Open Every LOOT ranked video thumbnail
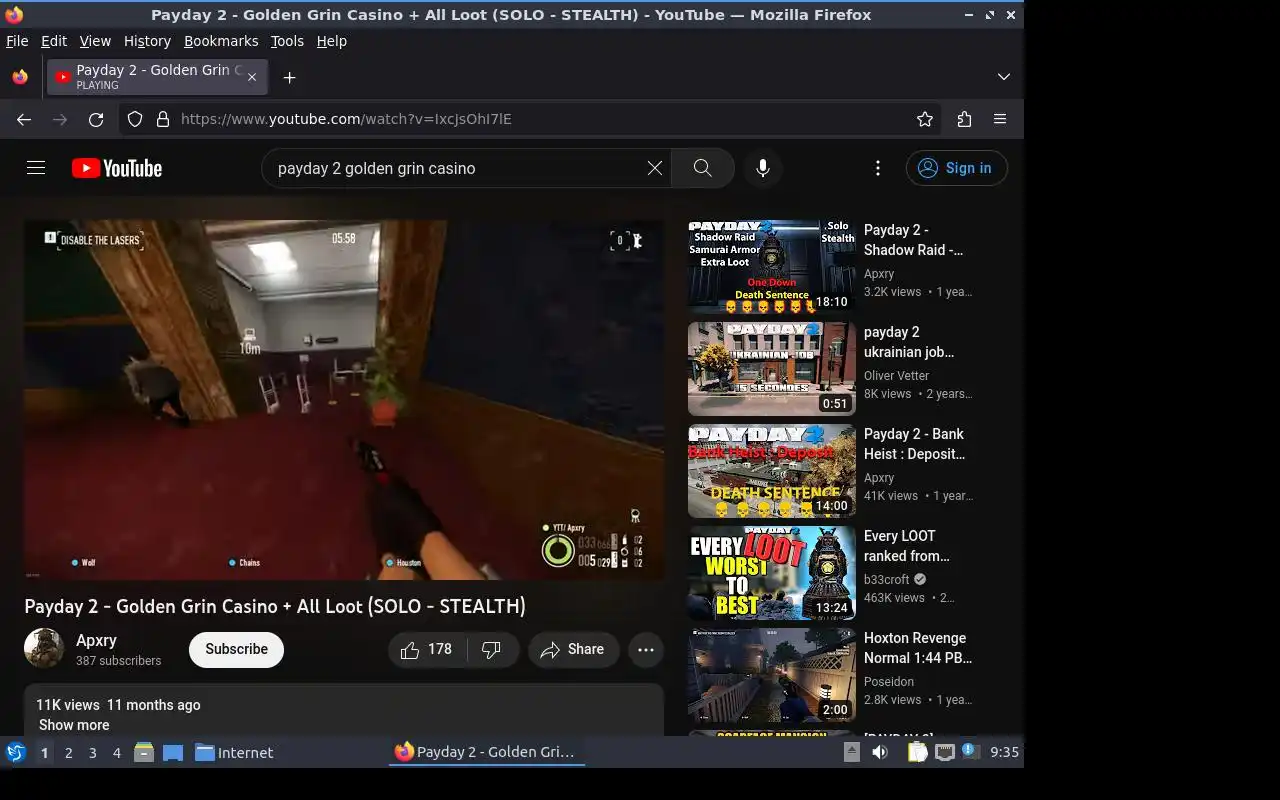 tap(772, 573)
